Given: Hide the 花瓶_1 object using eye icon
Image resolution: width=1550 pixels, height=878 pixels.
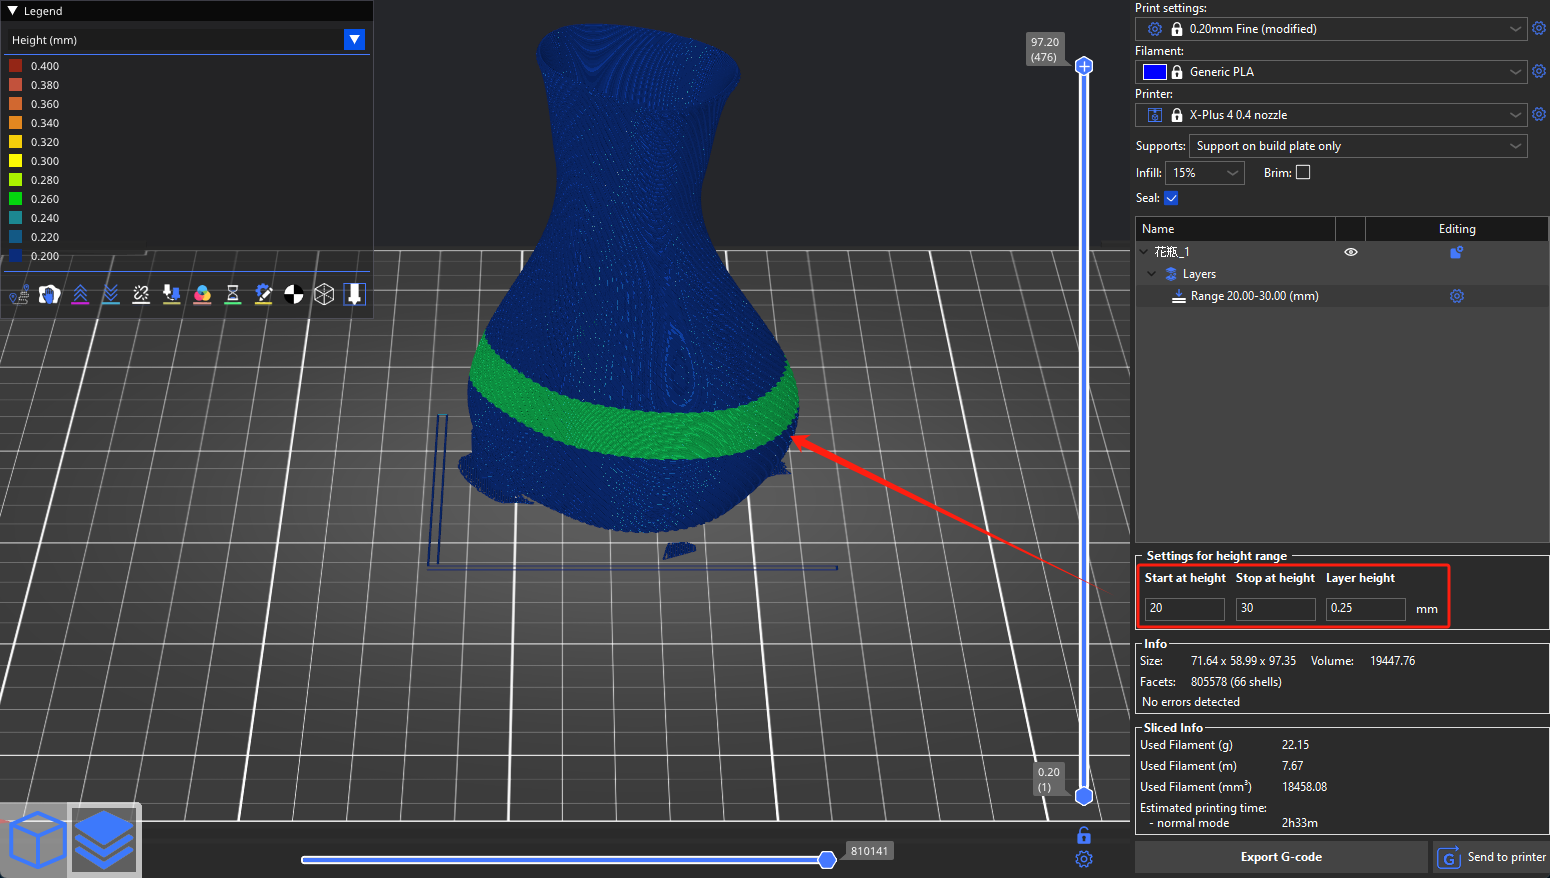Looking at the screenshot, I should tap(1350, 252).
